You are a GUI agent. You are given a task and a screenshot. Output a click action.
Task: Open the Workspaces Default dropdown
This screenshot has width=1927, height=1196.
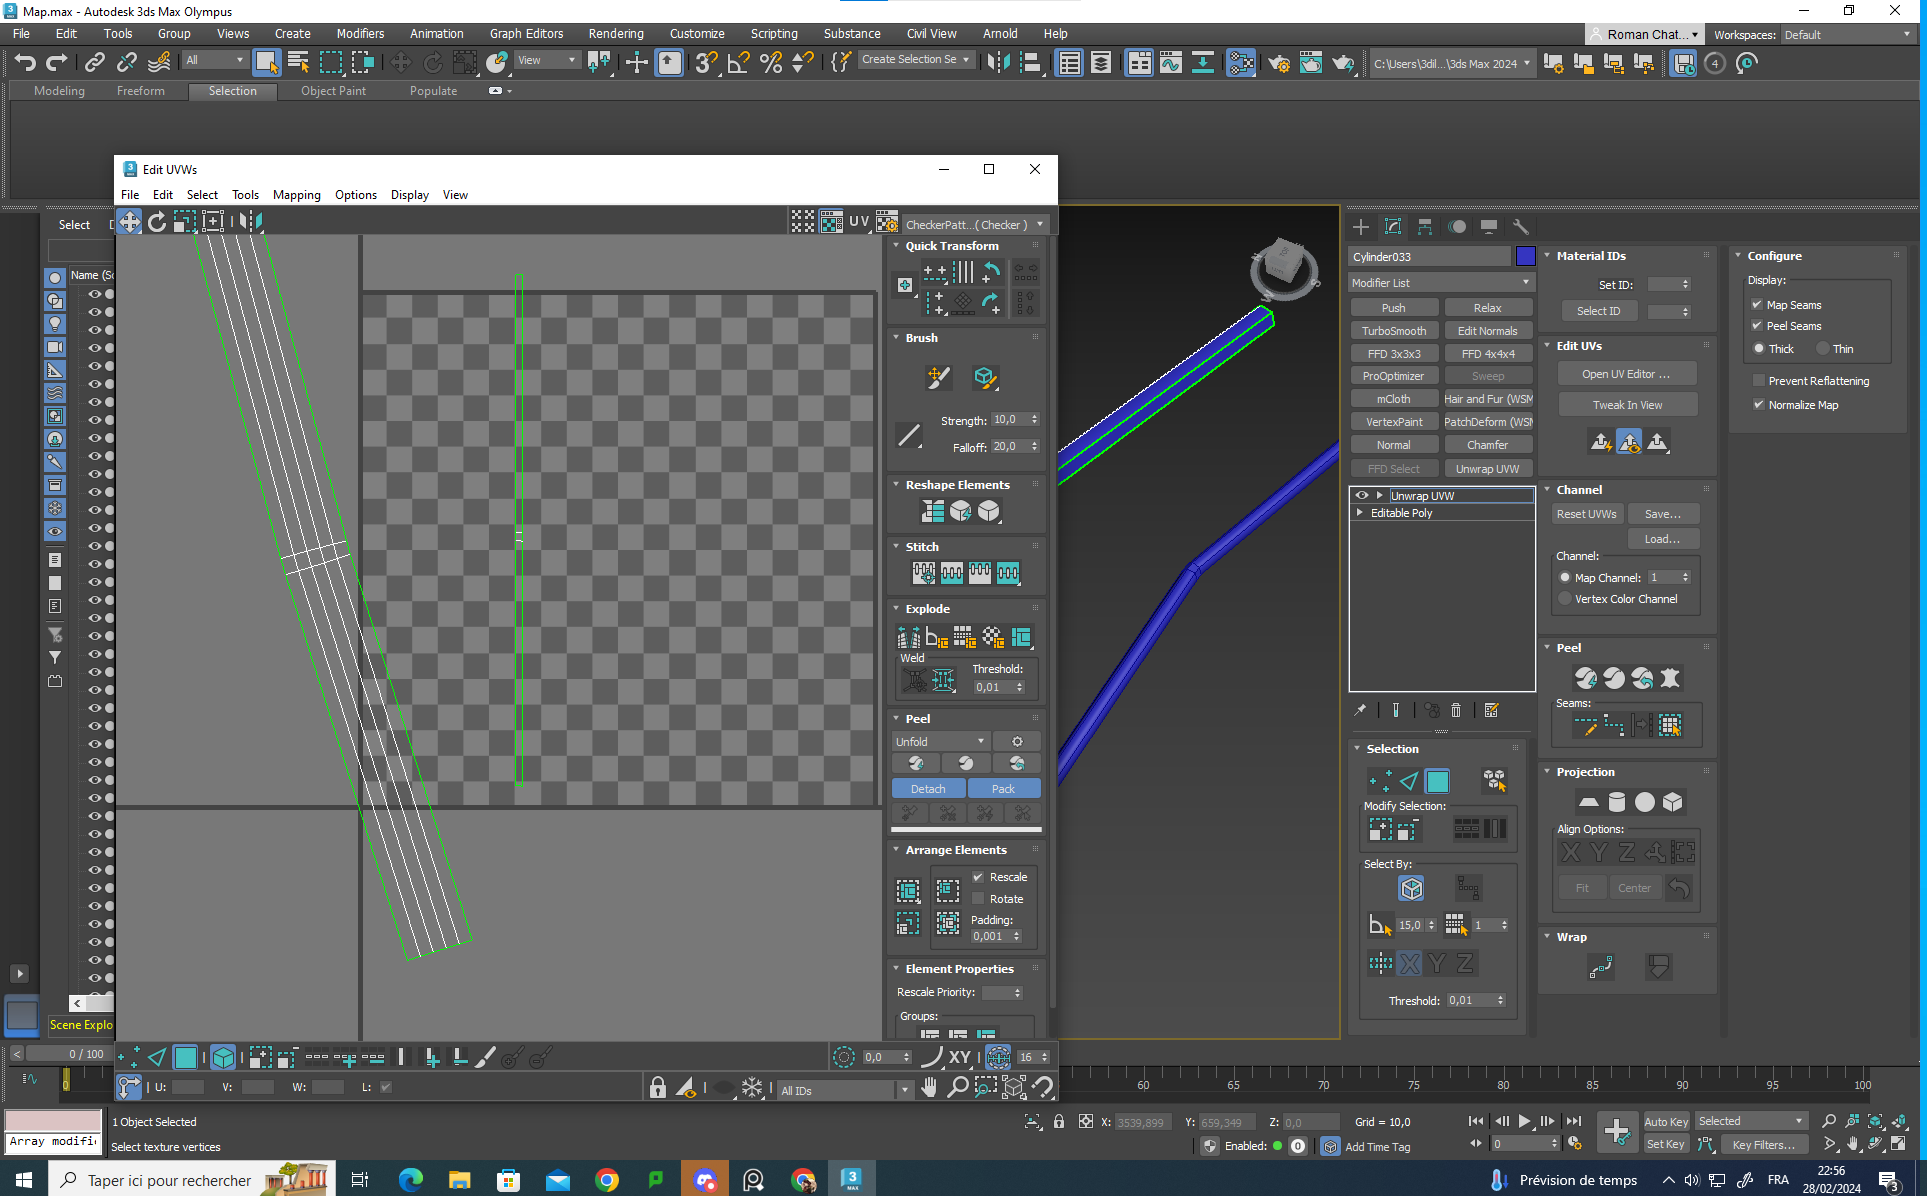pyautogui.click(x=1847, y=34)
